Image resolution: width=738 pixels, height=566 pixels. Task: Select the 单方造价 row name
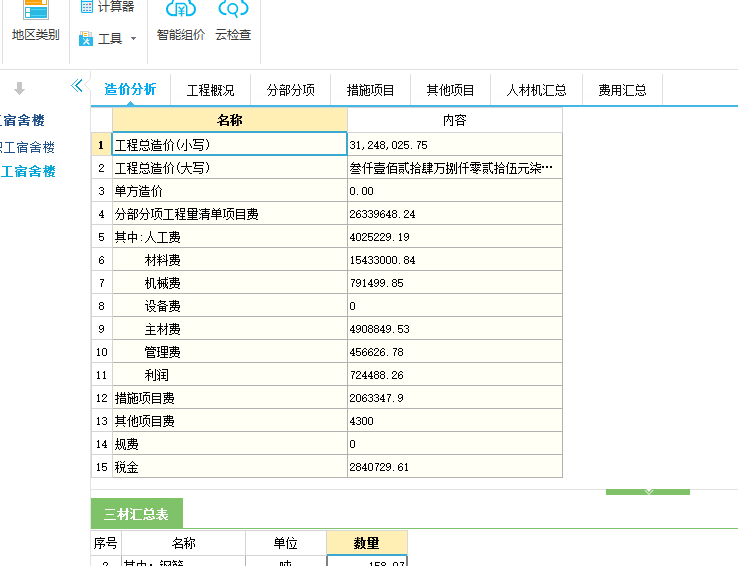point(230,191)
